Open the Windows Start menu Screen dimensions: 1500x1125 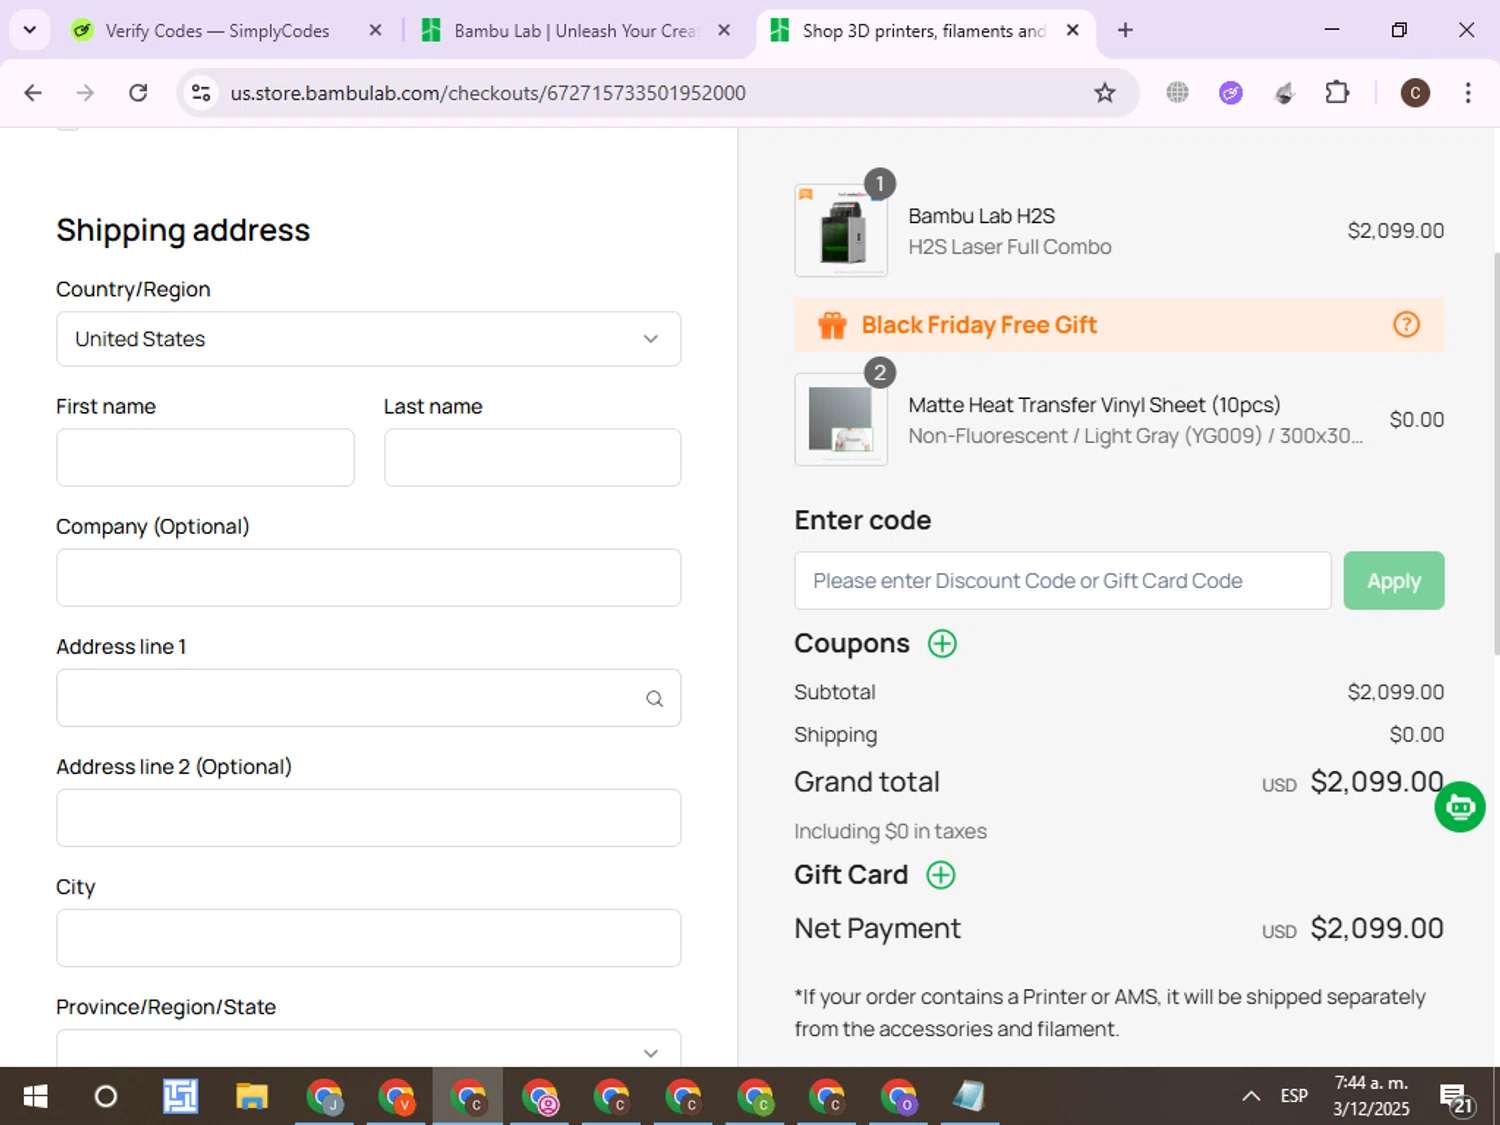click(35, 1097)
